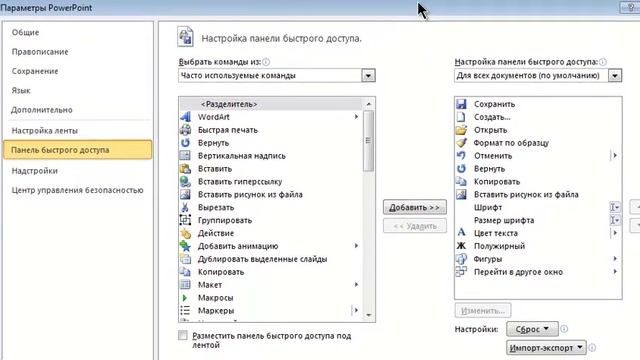Image resolution: width=640 pixels, height=360 pixels.
Task: Click the 'Добавить >>' button
Action: pos(415,207)
